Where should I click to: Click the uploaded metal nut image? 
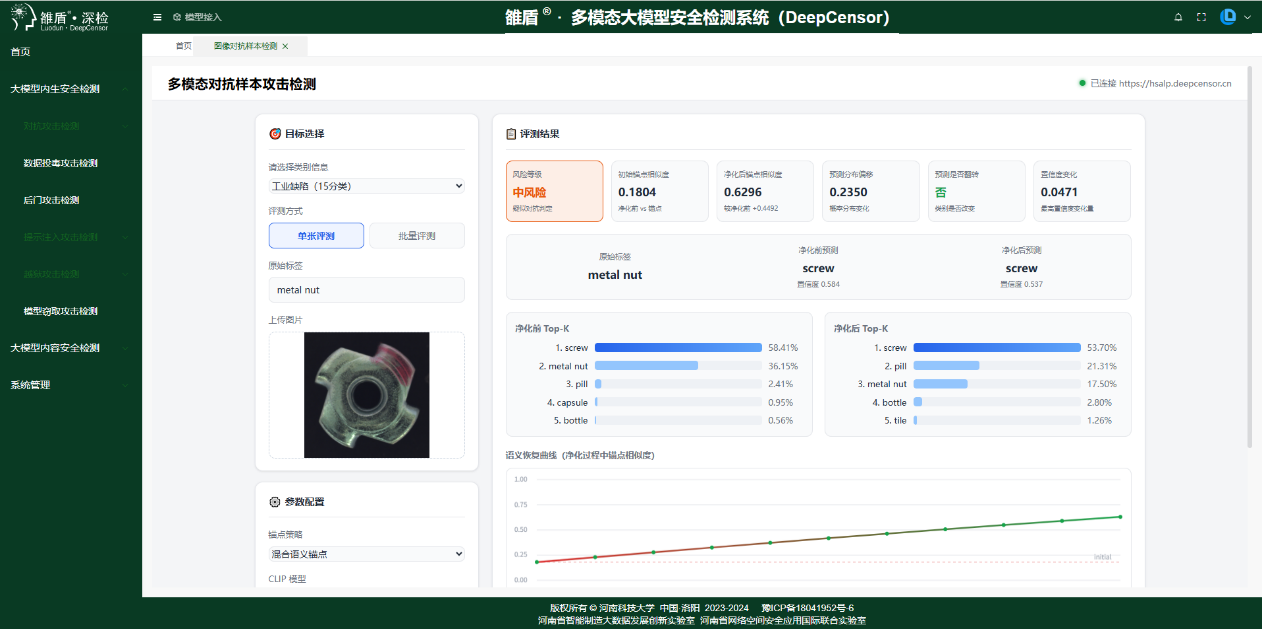pyautogui.click(x=366, y=395)
